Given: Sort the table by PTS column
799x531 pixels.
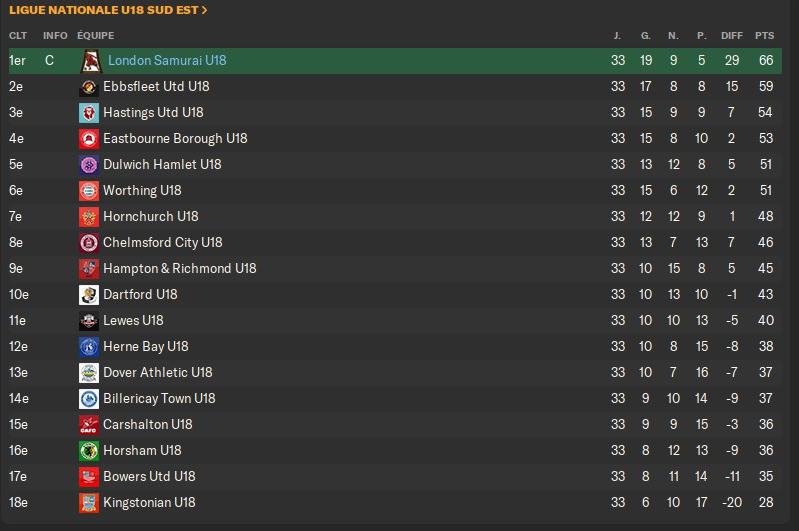Looking at the screenshot, I should [765, 36].
